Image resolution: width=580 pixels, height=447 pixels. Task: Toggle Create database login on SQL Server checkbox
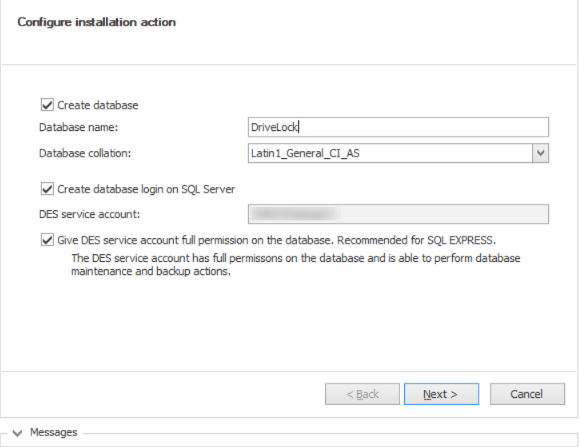(x=47, y=189)
